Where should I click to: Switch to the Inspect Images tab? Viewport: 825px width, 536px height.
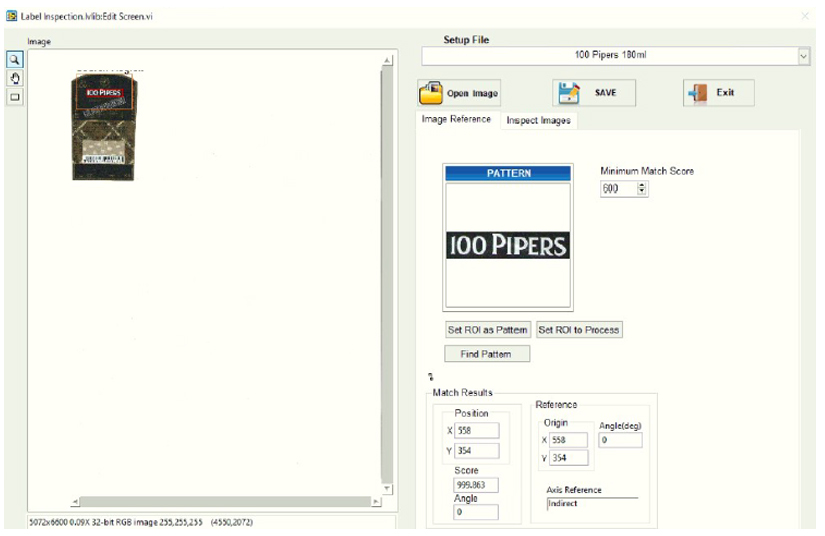538,121
